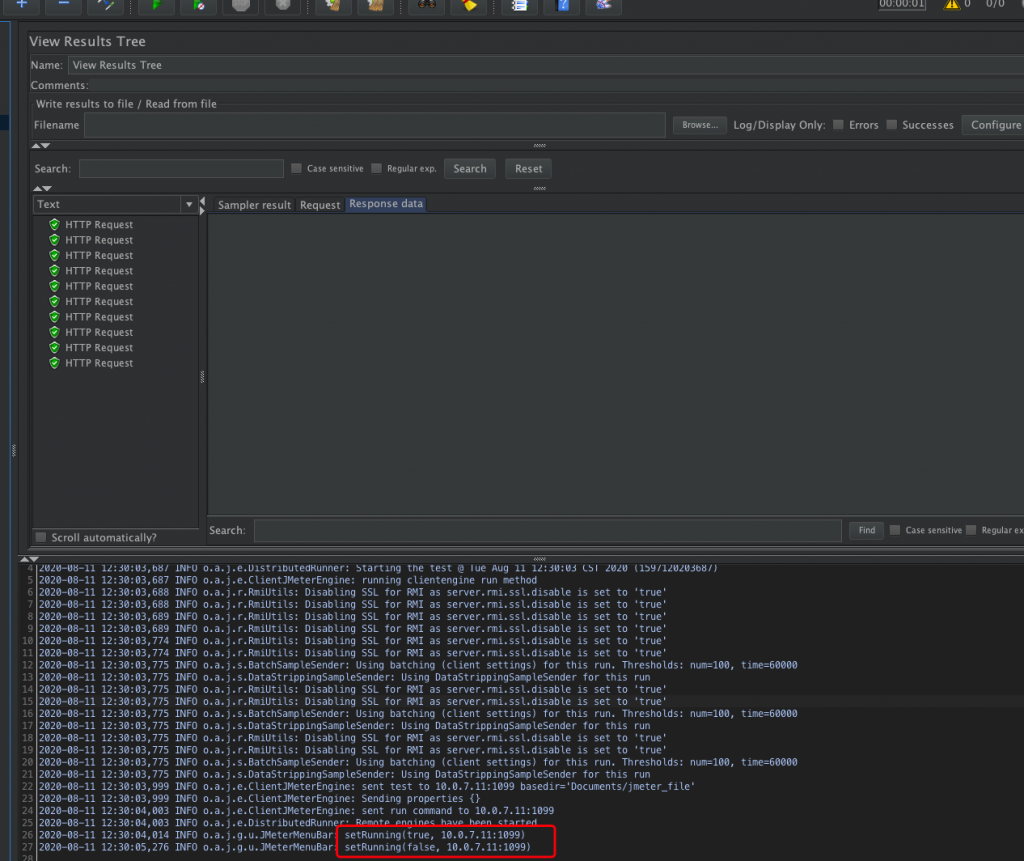The image size is (1024, 861).
Task: Click the Collapse all minus toolbar icon
Action: point(63,5)
